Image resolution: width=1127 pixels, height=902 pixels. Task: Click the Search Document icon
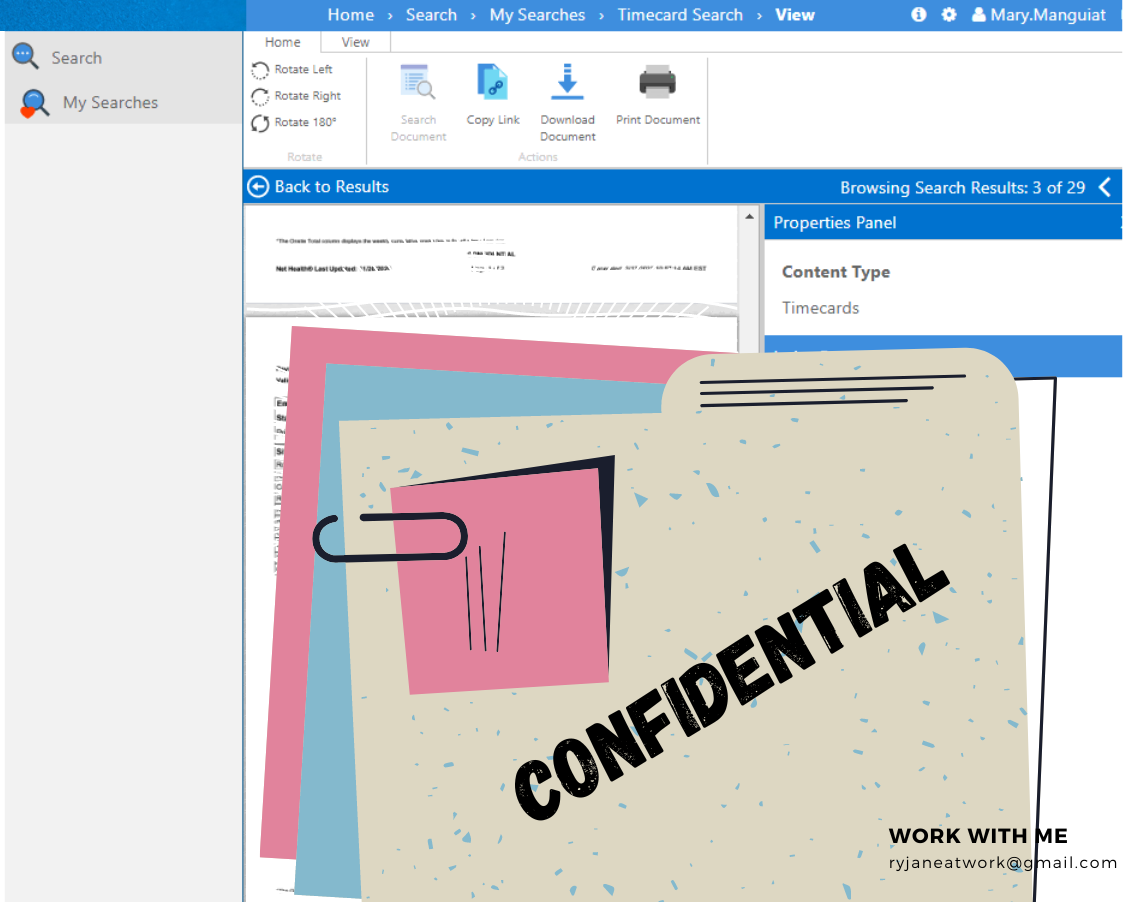point(418,82)
